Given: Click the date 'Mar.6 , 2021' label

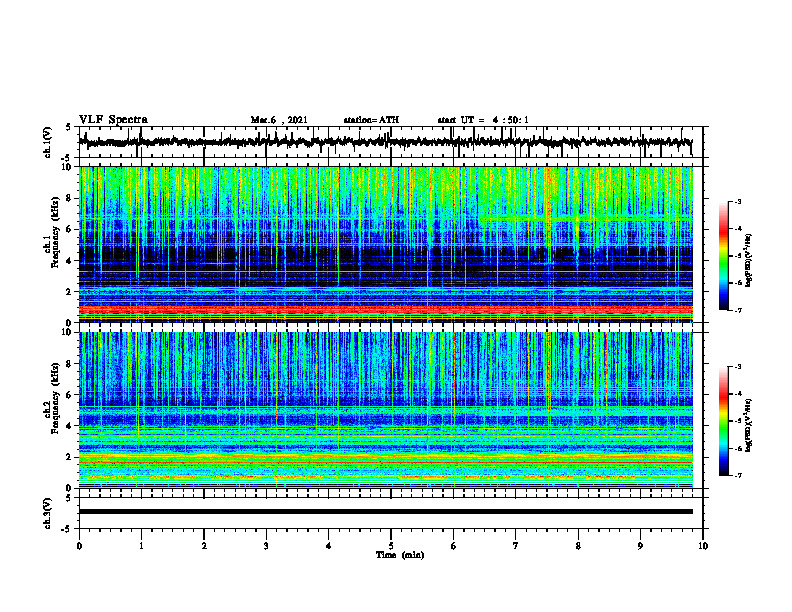Looking at the screenshot, I should pos(279,120).
